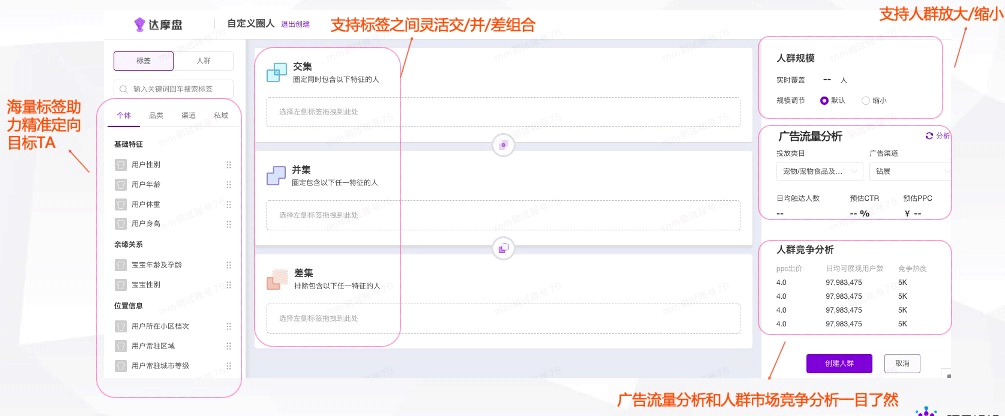Click the connector icon between 交集 and 并集

[502, 145]
